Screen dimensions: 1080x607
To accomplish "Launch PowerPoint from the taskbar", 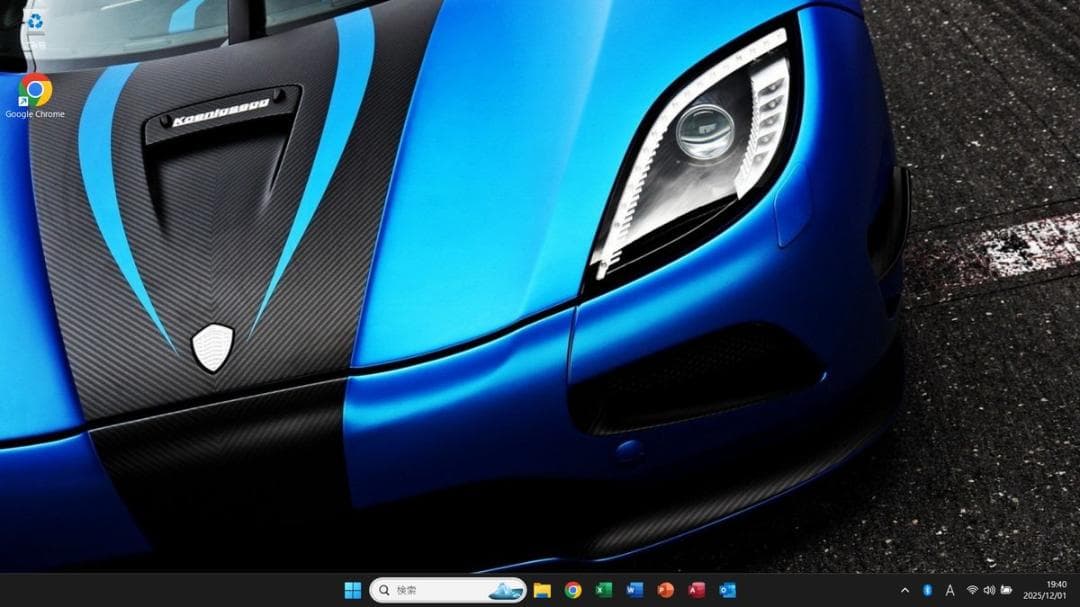I will tap(666, 590).
